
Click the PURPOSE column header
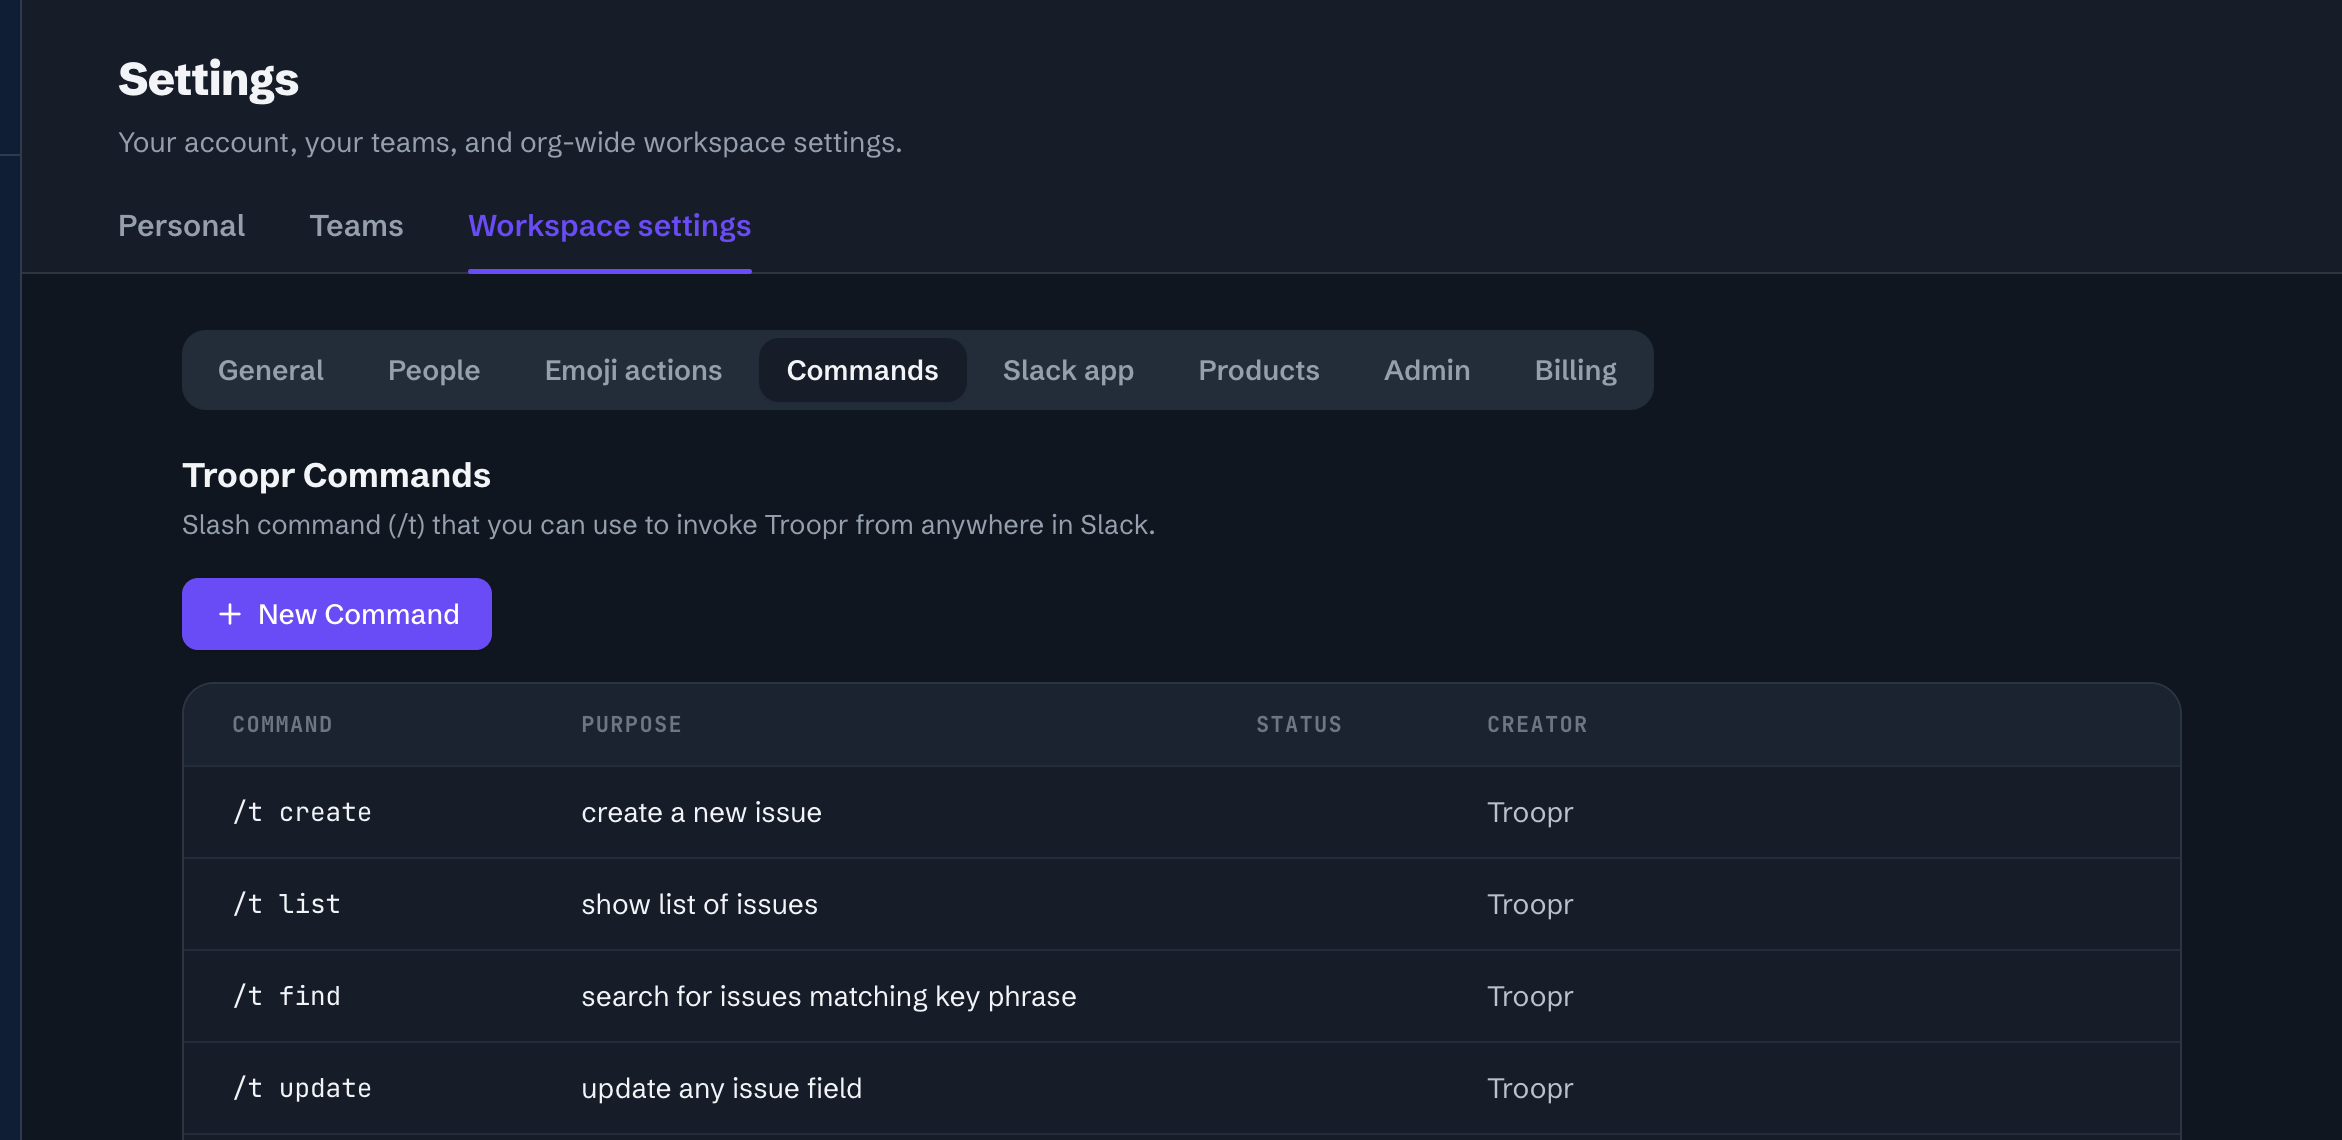[x=631, y=724]
